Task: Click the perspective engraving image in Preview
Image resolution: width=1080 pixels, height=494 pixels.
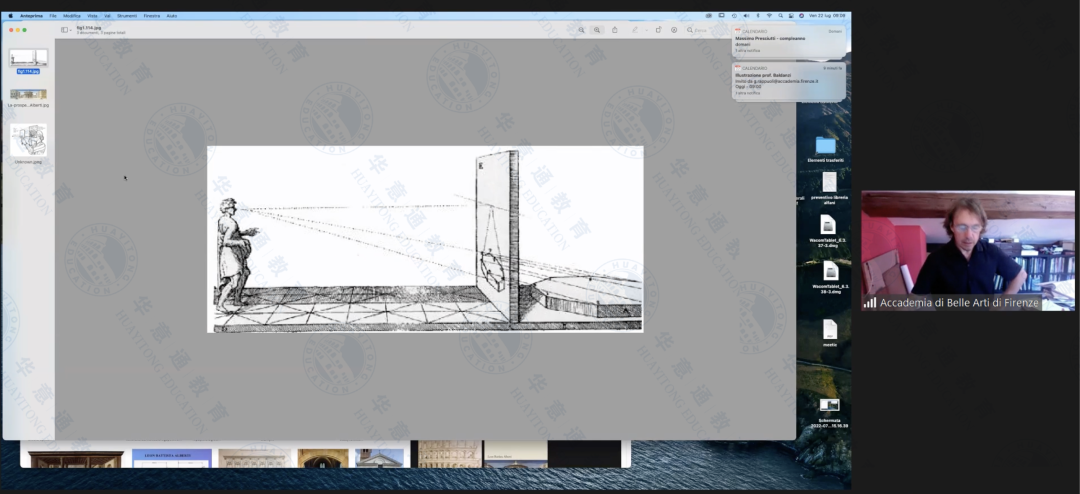Action: point(425,238)
